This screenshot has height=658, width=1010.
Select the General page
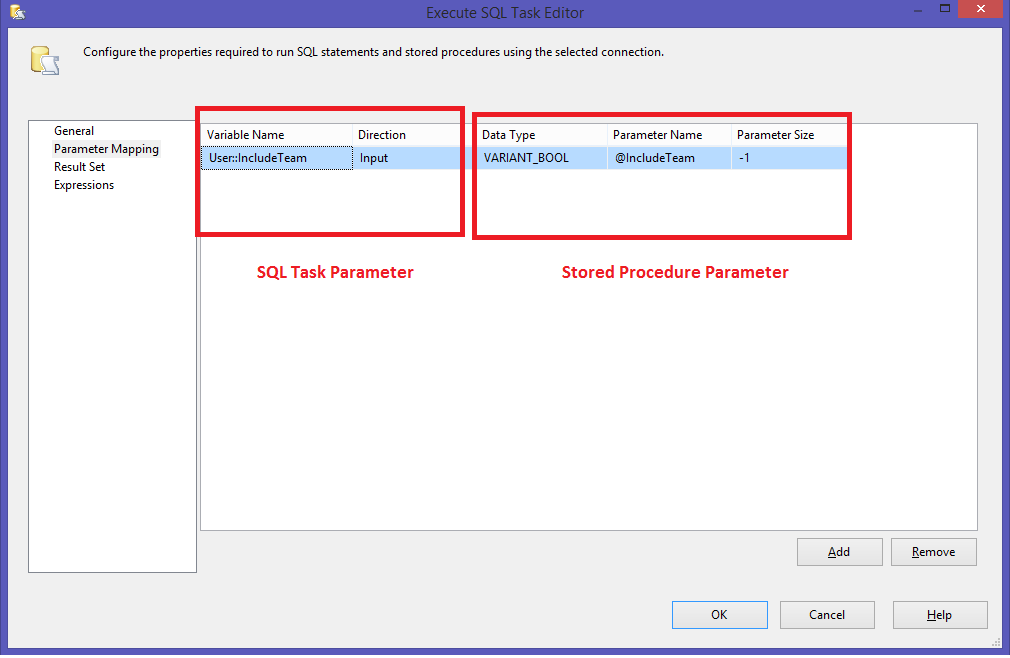click(x=74, y=130)
